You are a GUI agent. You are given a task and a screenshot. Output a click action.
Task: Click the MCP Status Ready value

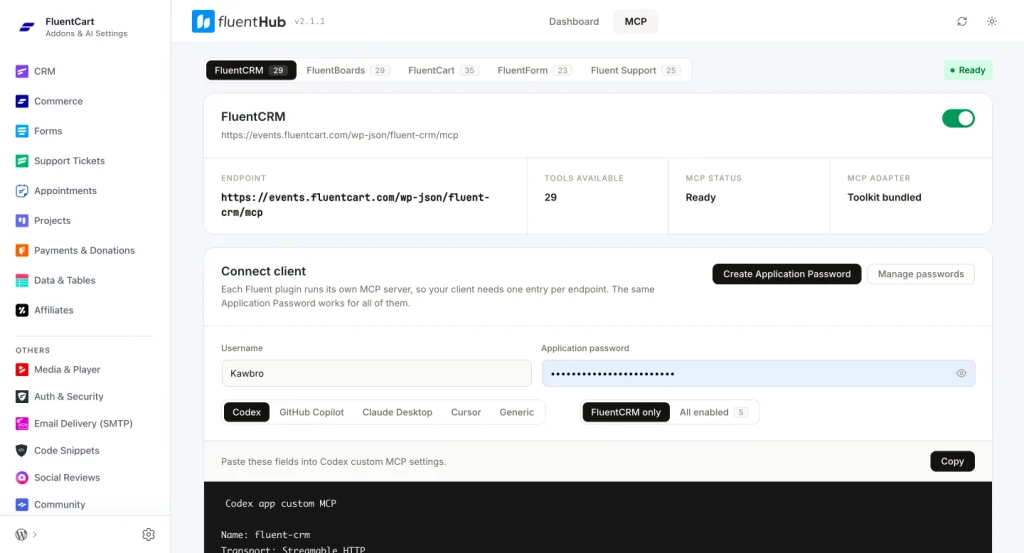tap(700, 197)
